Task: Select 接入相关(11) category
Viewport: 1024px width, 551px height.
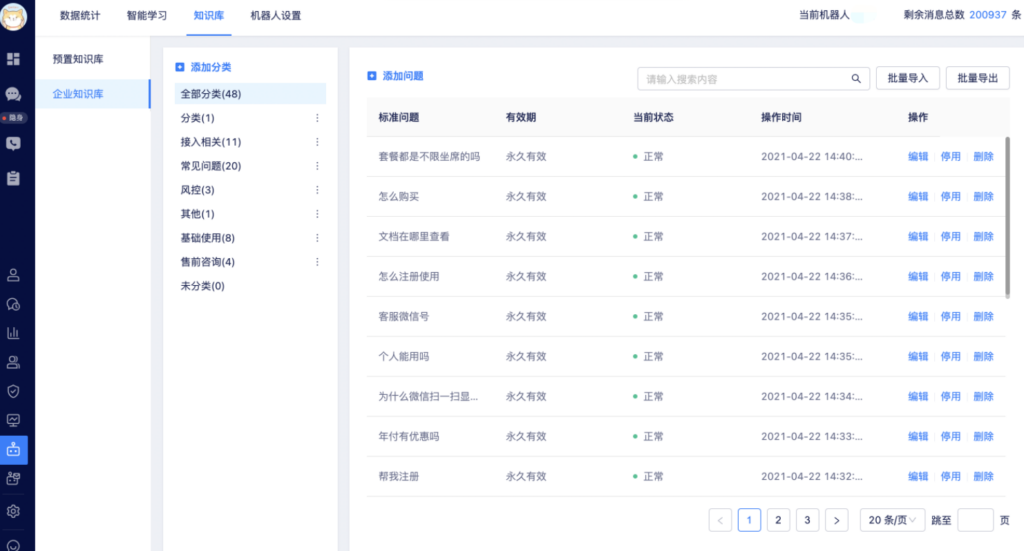Action: pos(211,142)
